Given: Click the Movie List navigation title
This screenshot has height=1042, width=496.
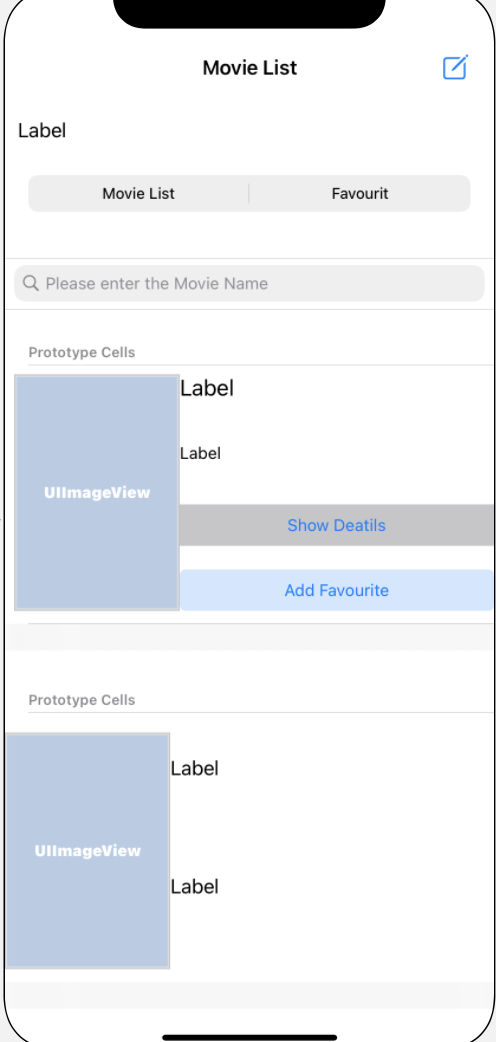Looking at the screenshot, I should tap(250, 68).
